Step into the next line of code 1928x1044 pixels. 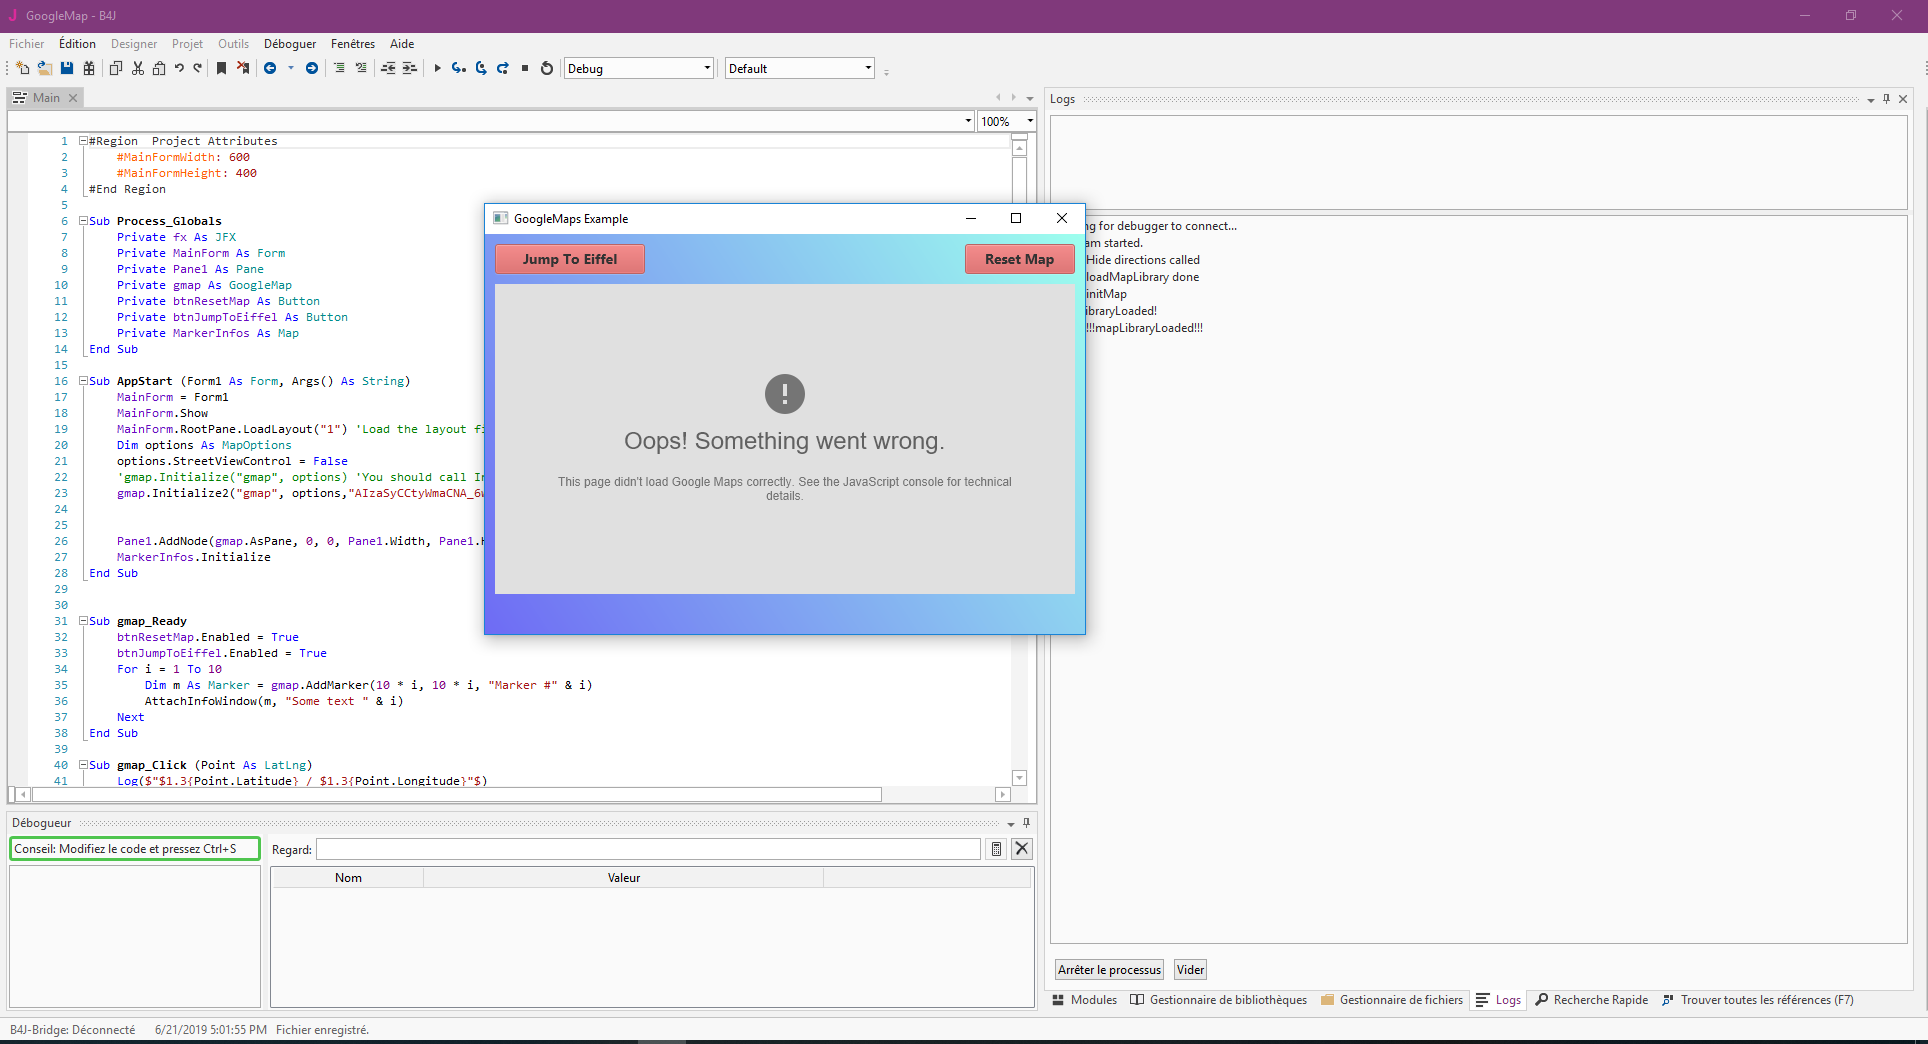(x=459, y=68)
